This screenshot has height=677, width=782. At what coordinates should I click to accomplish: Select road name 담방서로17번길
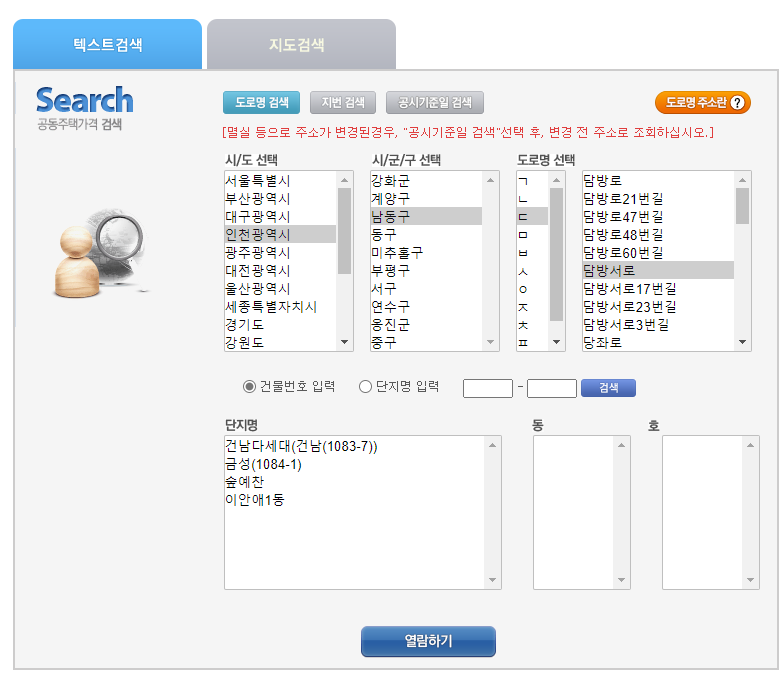coord(658,288)
